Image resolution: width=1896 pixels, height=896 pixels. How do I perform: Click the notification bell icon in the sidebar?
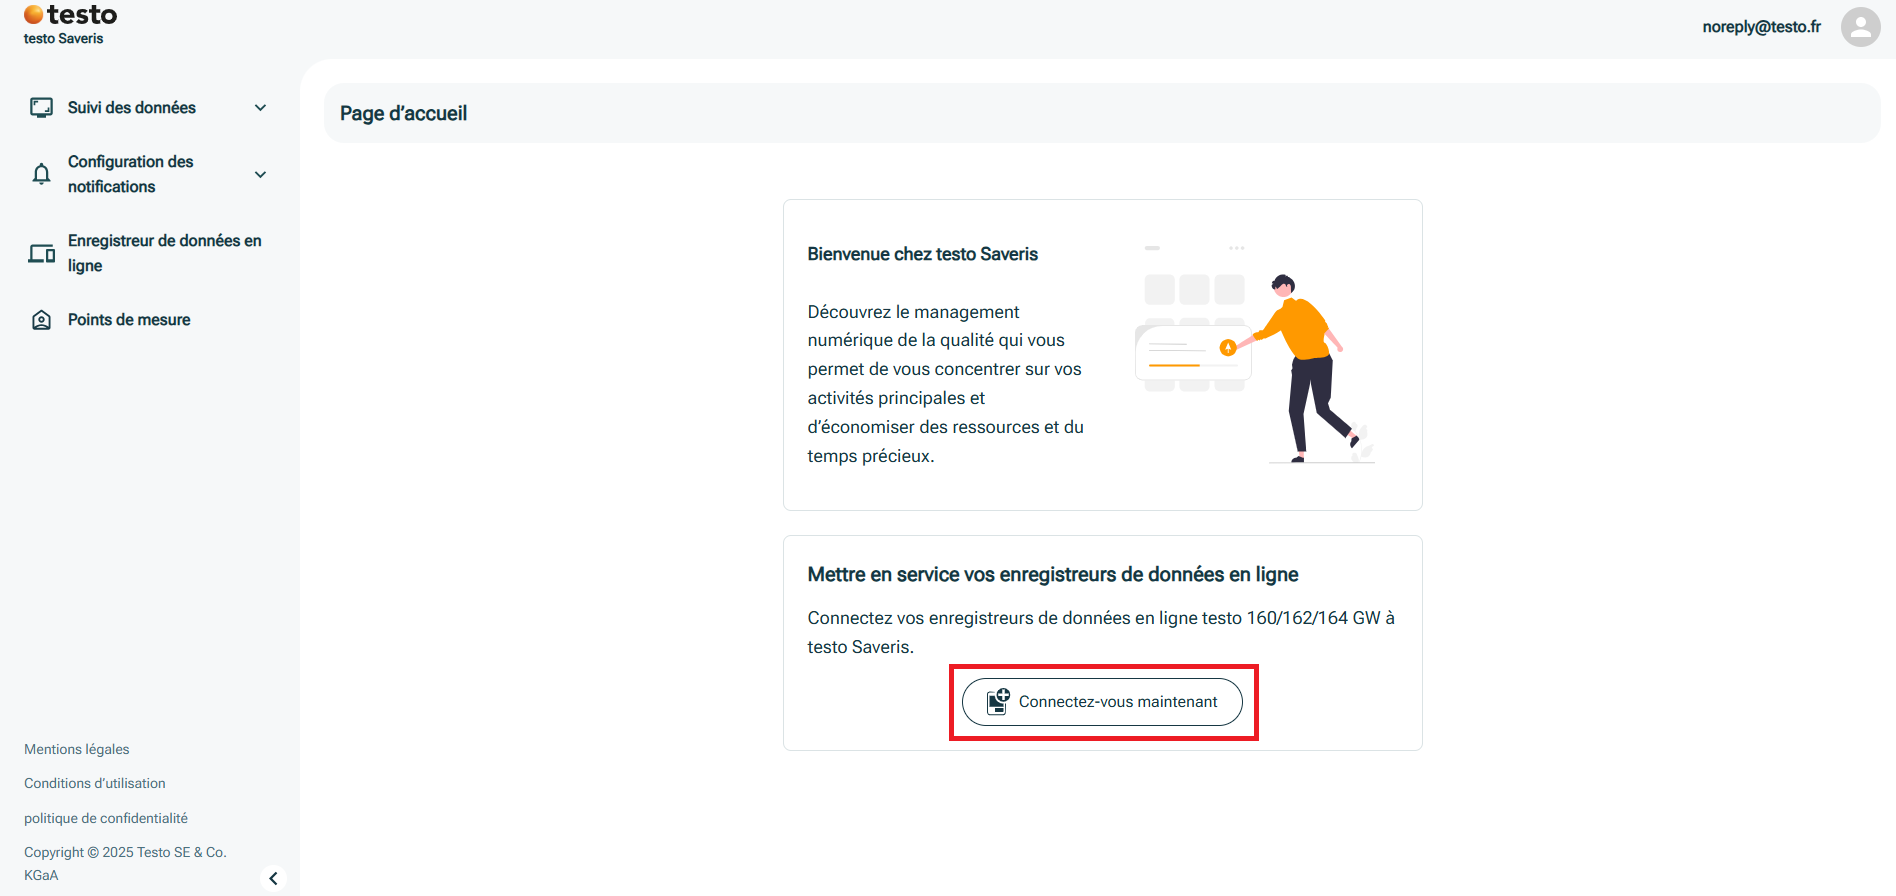(41, 174)
